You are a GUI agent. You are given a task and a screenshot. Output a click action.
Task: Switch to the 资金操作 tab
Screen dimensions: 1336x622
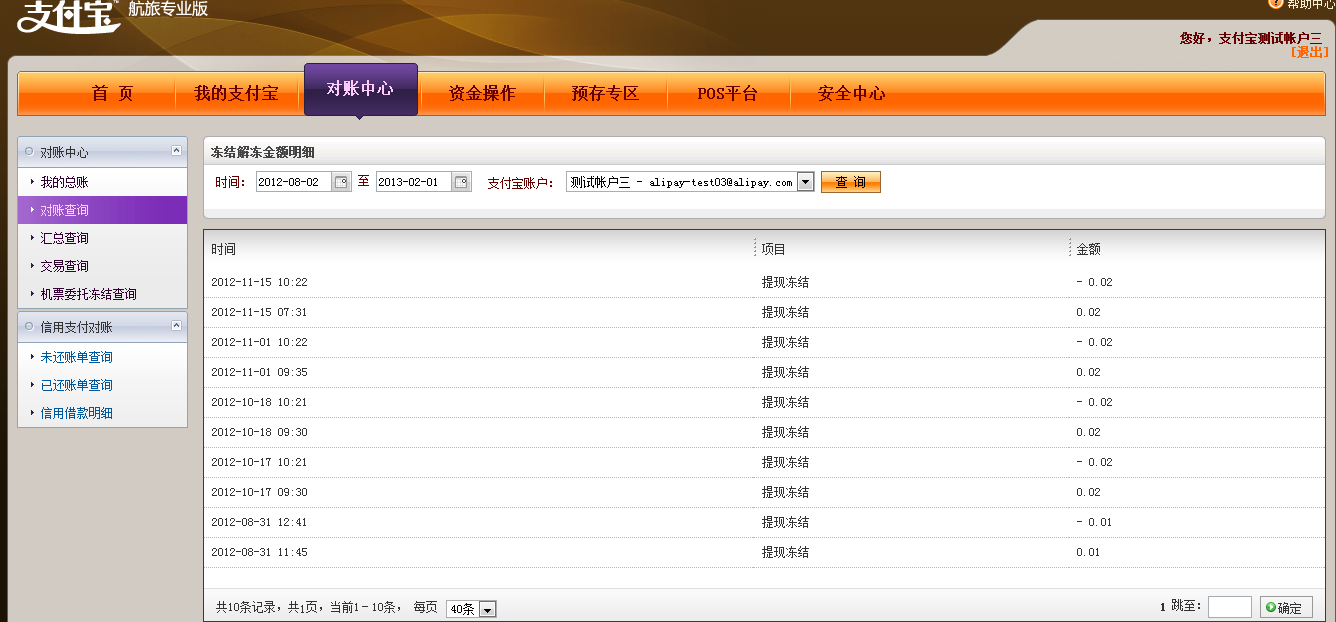click(482, 94)
